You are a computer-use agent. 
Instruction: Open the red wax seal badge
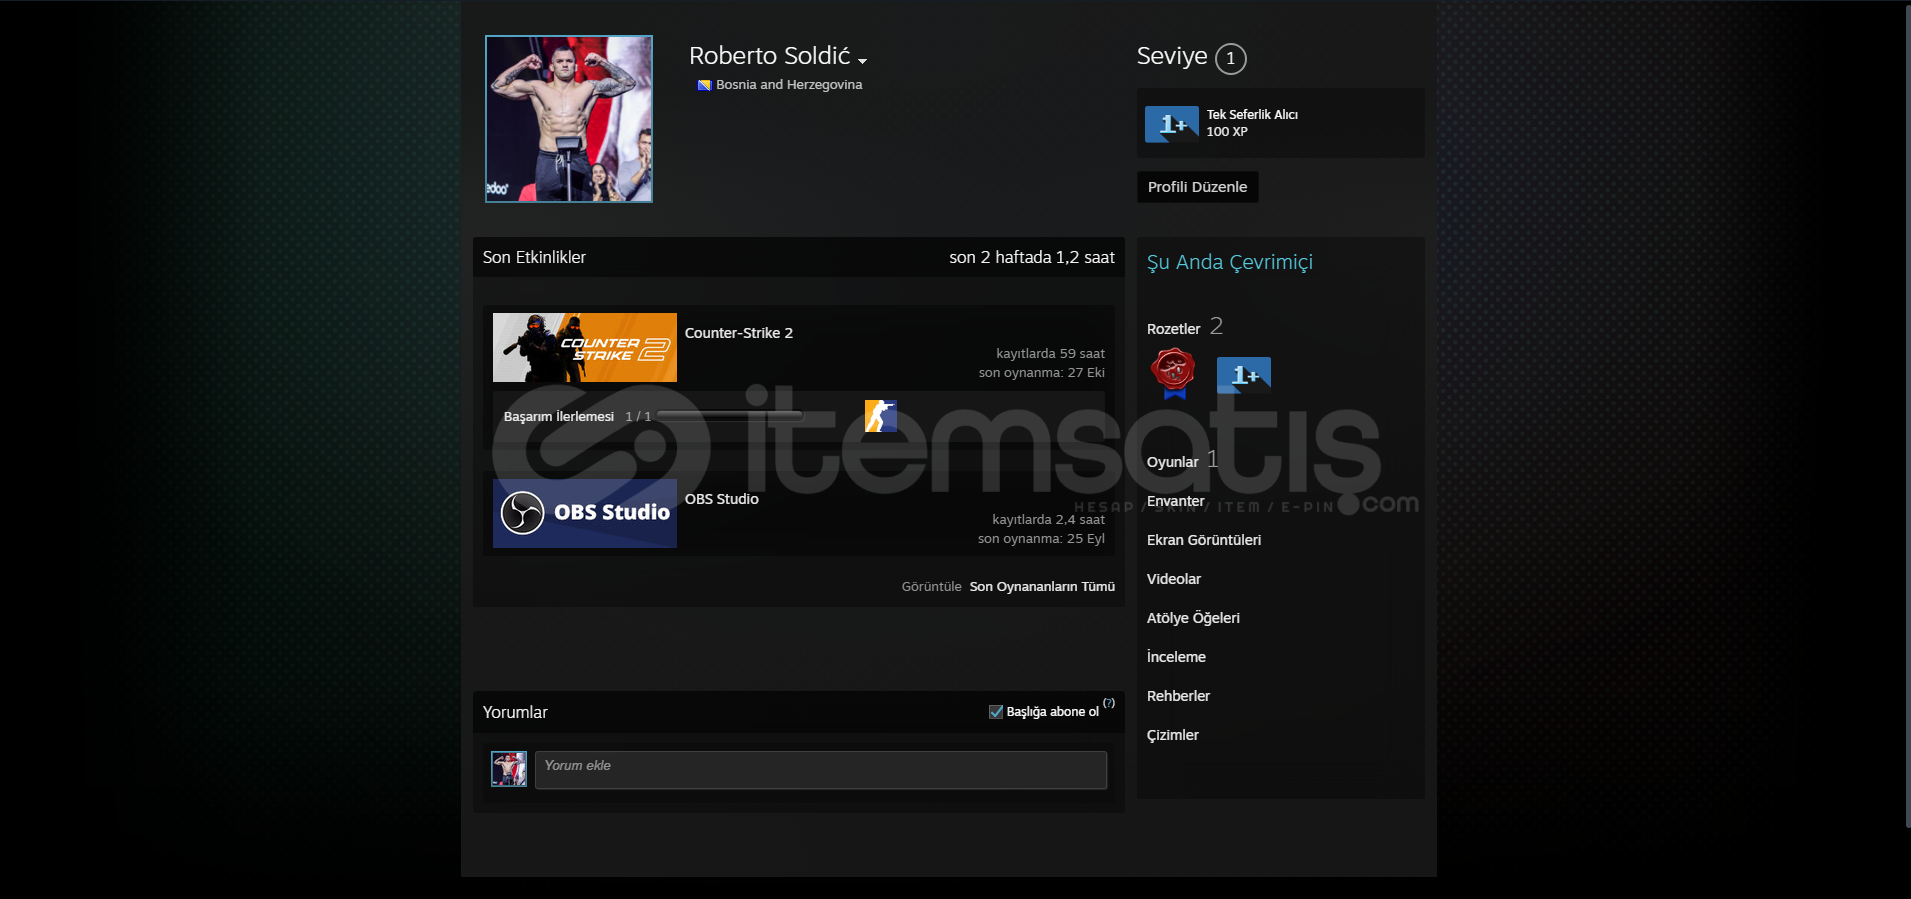(1173, 372)
